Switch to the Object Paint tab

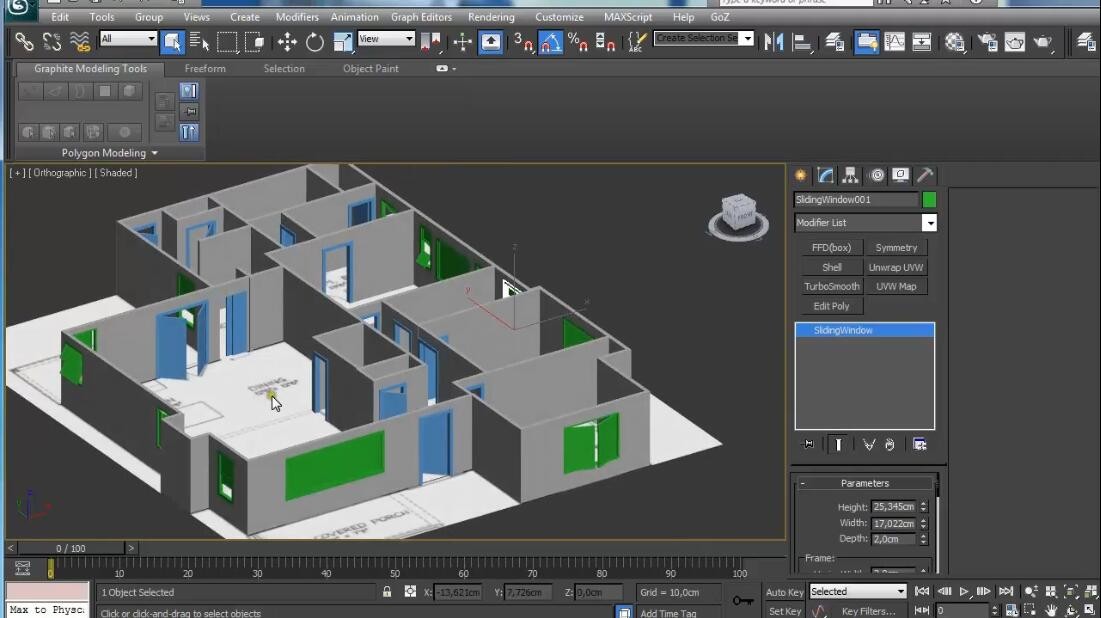point(371,69)
